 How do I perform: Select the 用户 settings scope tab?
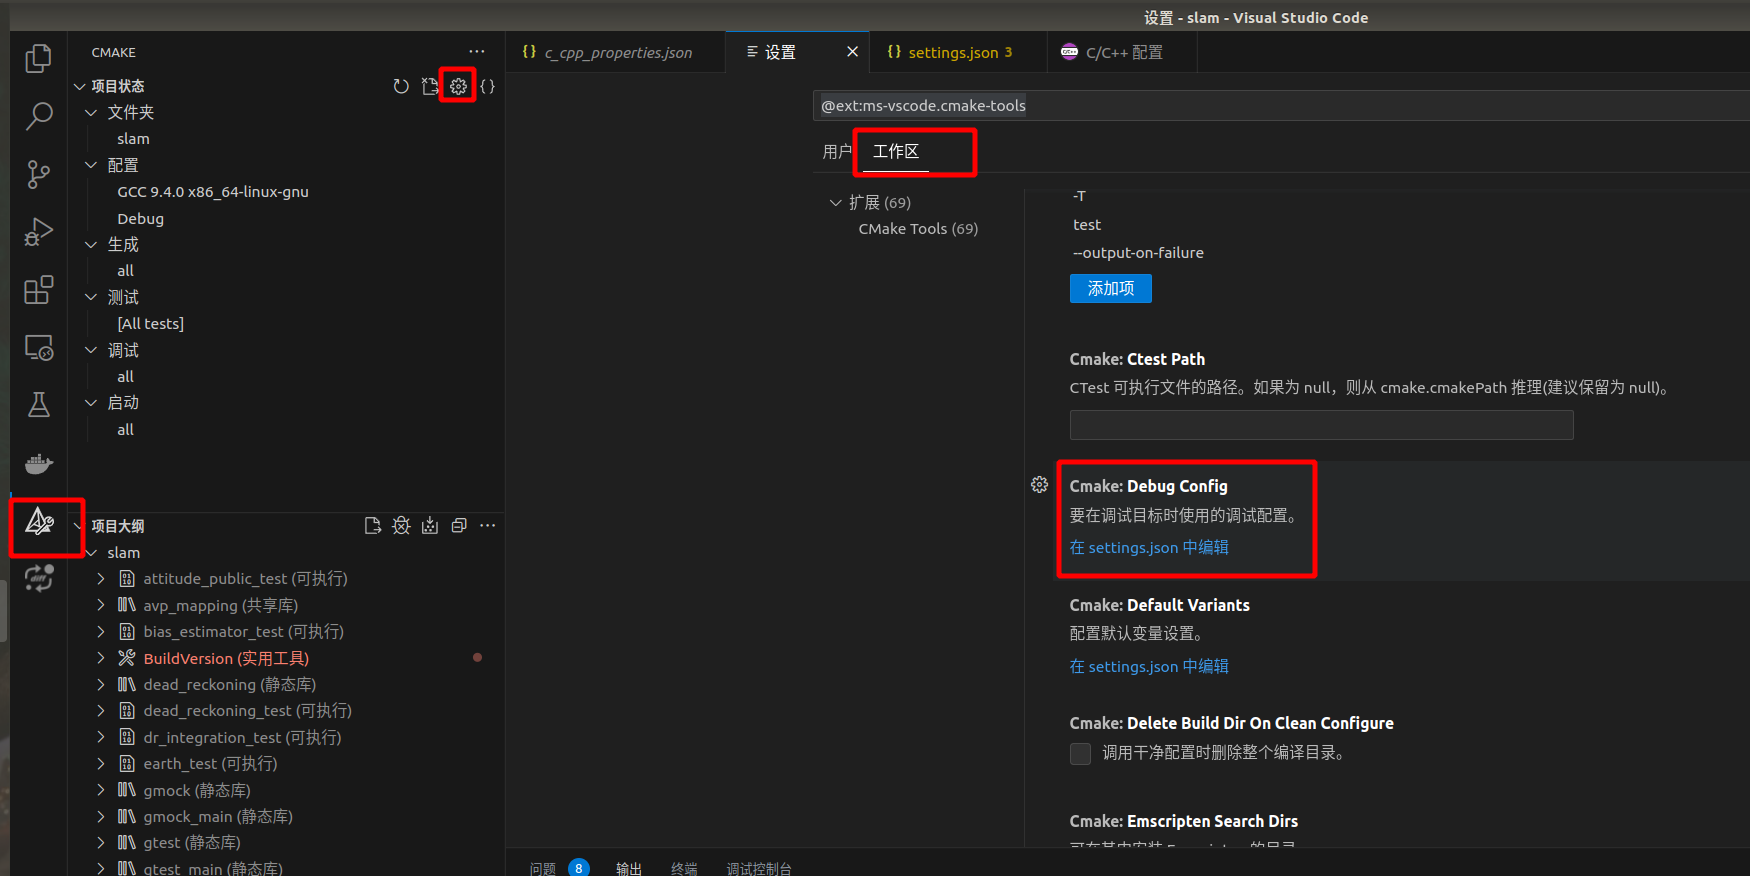(836, 151)
